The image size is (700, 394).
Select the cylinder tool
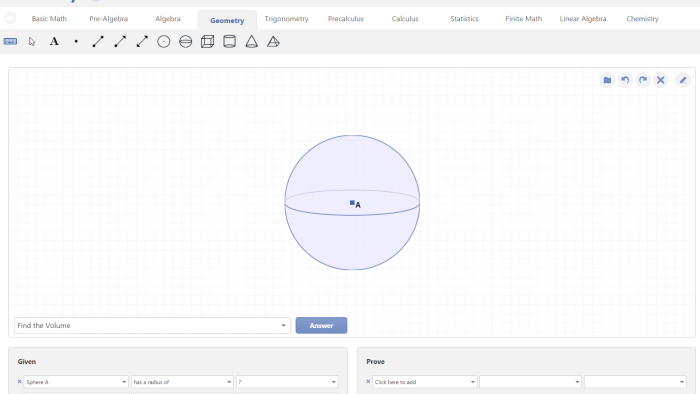coord(229,41)
